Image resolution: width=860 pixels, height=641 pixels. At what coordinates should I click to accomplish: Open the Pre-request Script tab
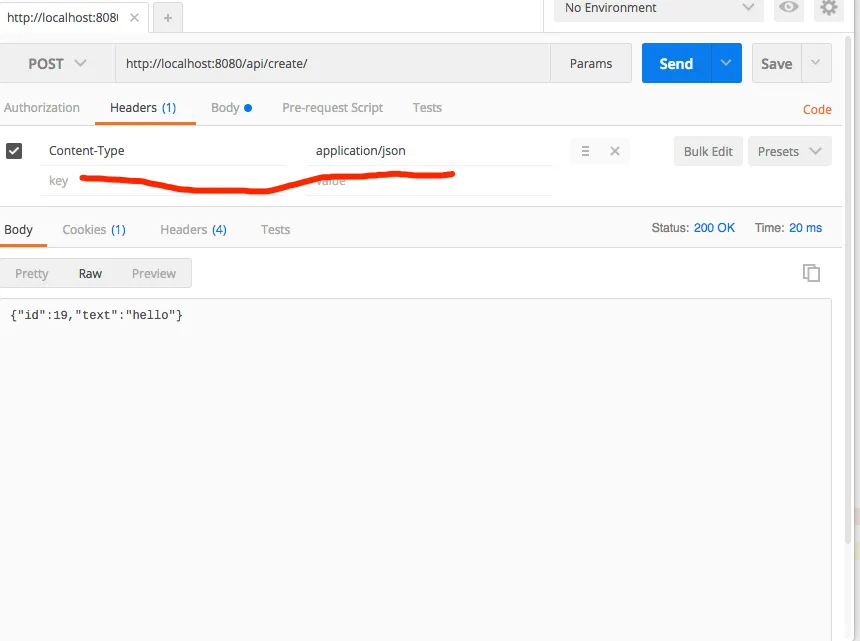point(332,107)
